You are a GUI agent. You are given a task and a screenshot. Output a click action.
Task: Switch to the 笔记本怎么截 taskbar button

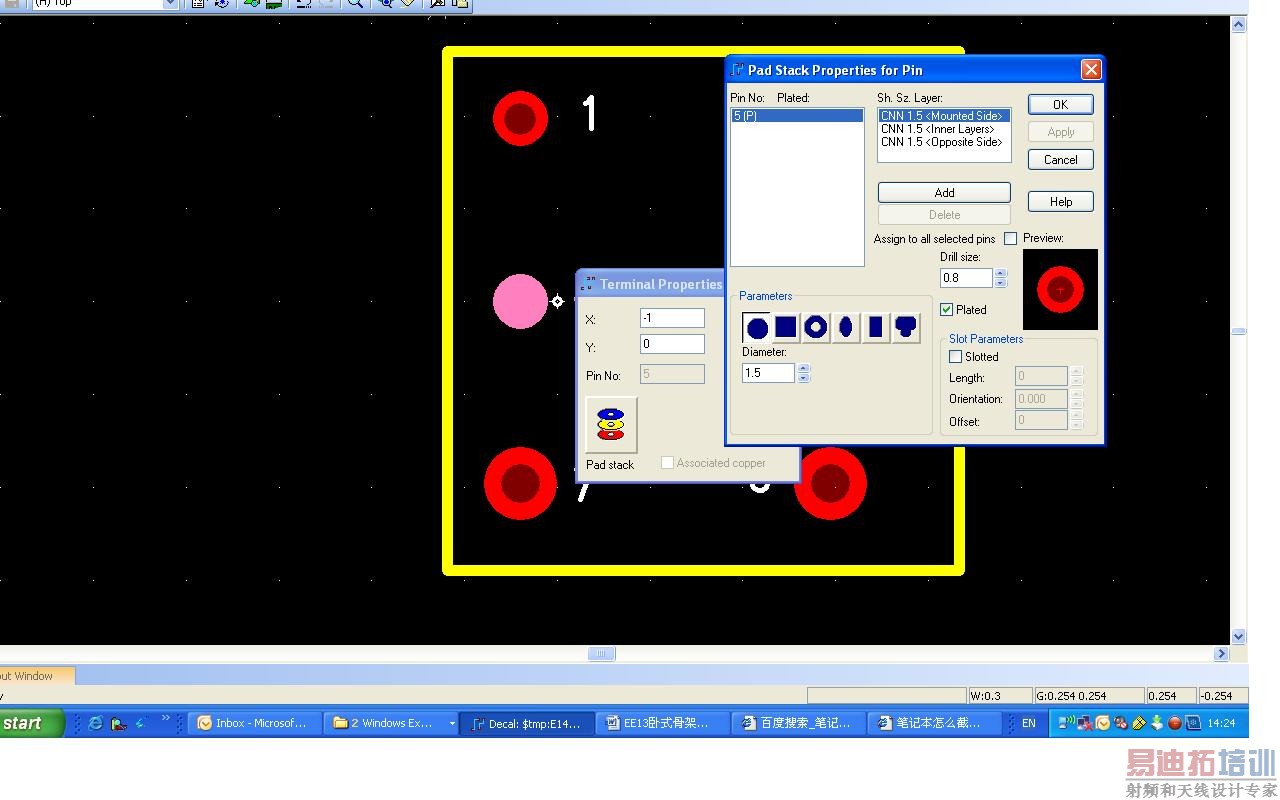[x=935, y=723]
